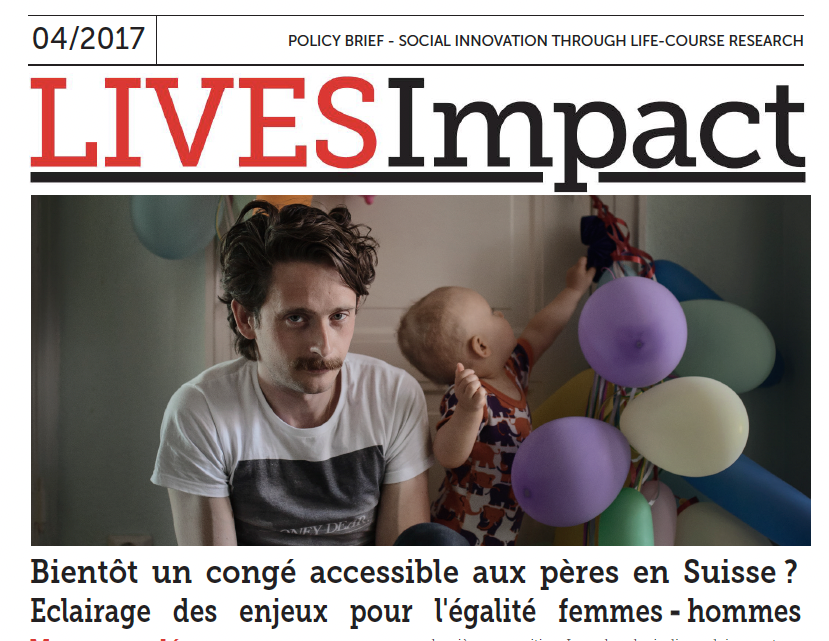Click the thick black underline below the logo

[418, 177]
